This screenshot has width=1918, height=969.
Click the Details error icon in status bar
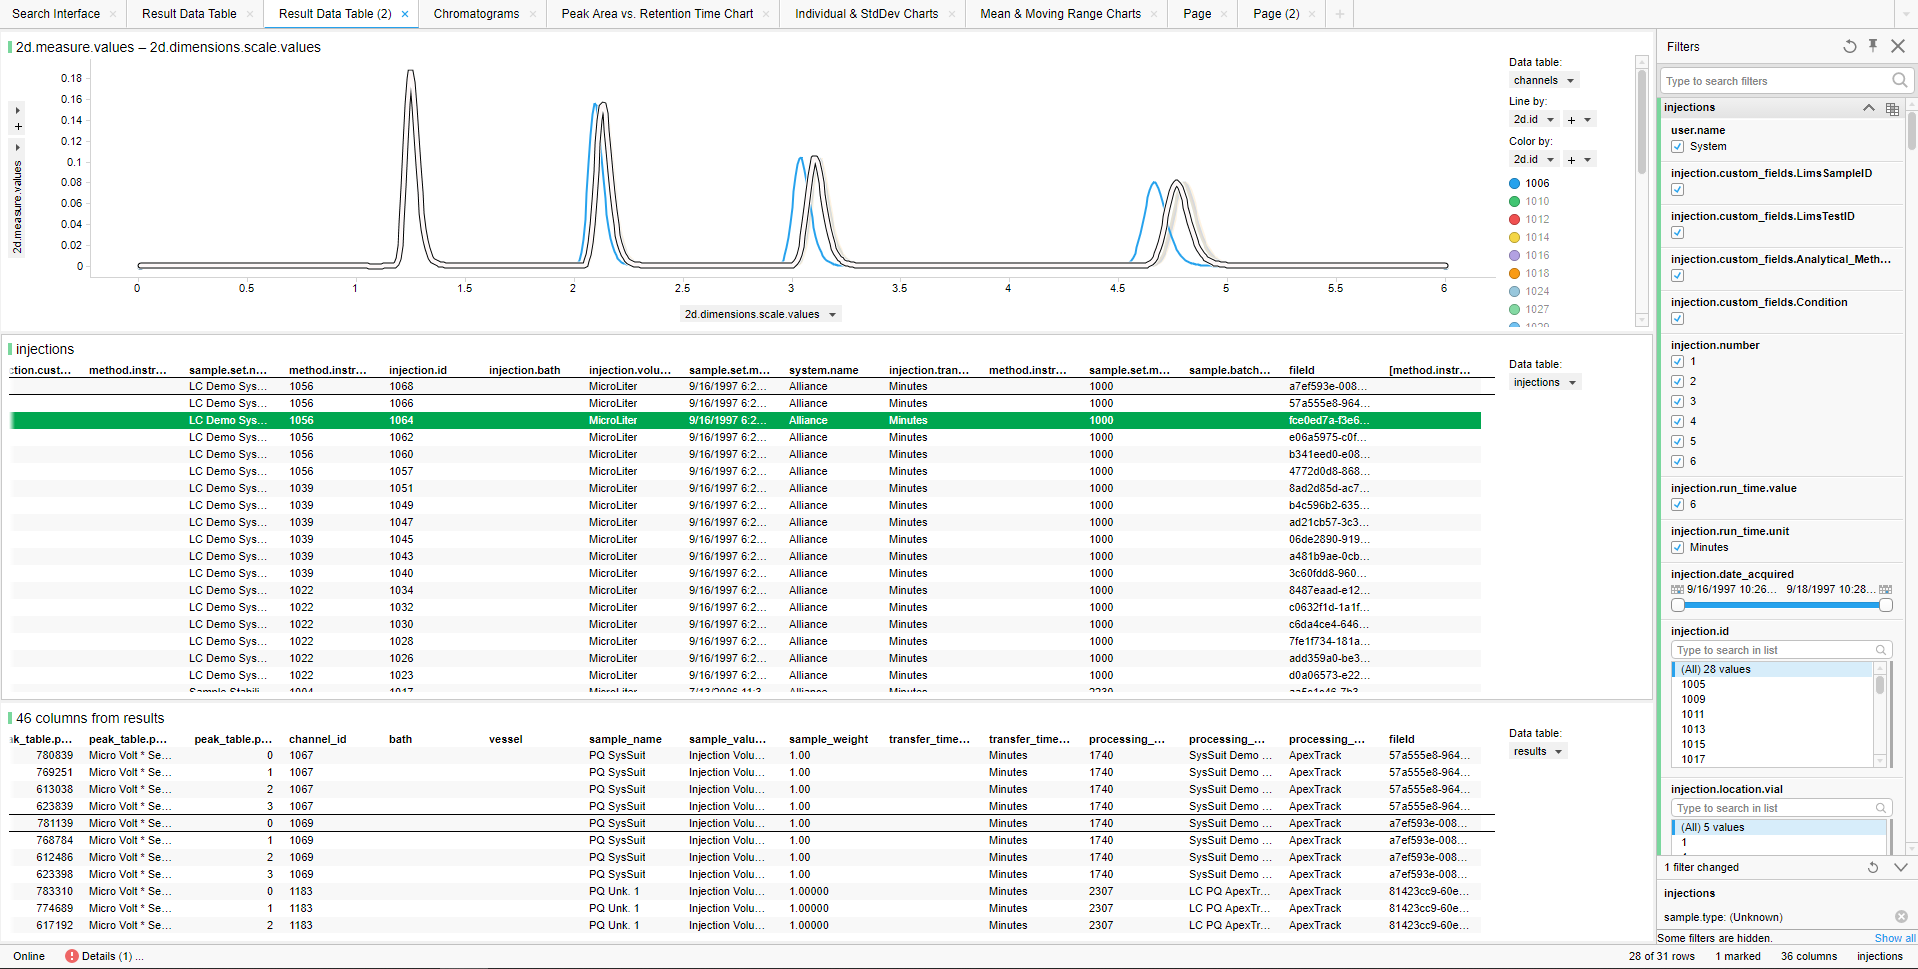(72, 956)
